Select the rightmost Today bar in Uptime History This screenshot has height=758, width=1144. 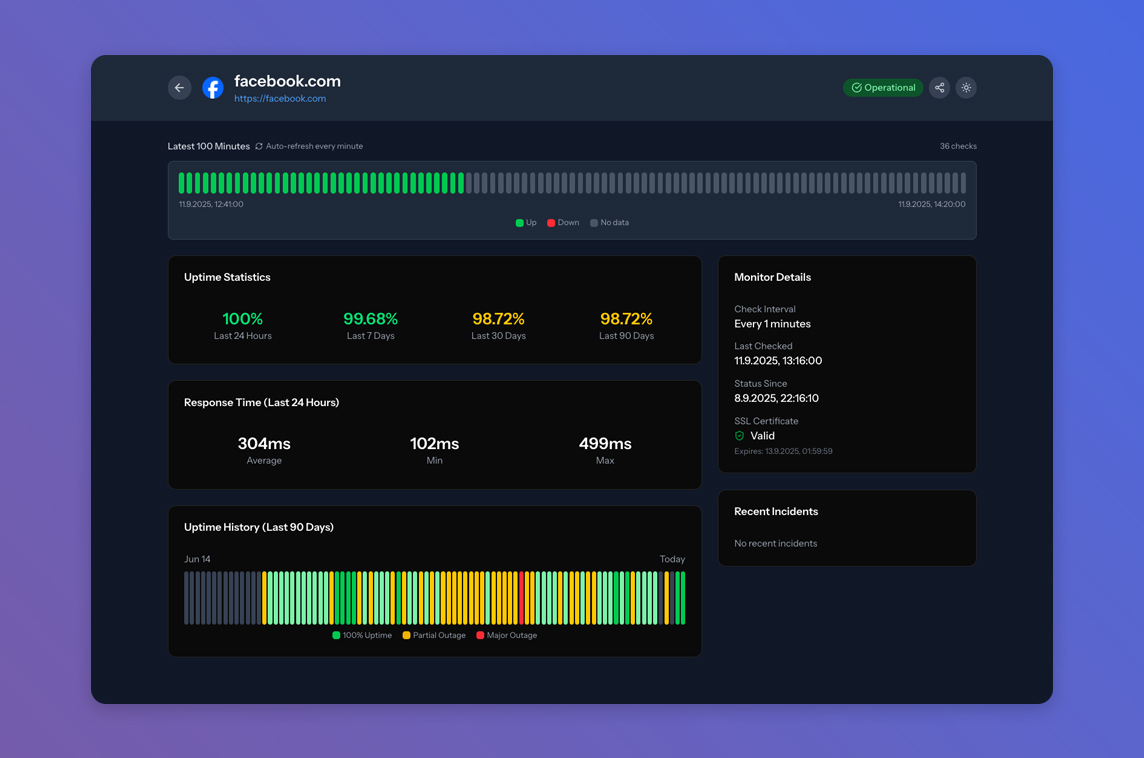click(x=683, y=598)
